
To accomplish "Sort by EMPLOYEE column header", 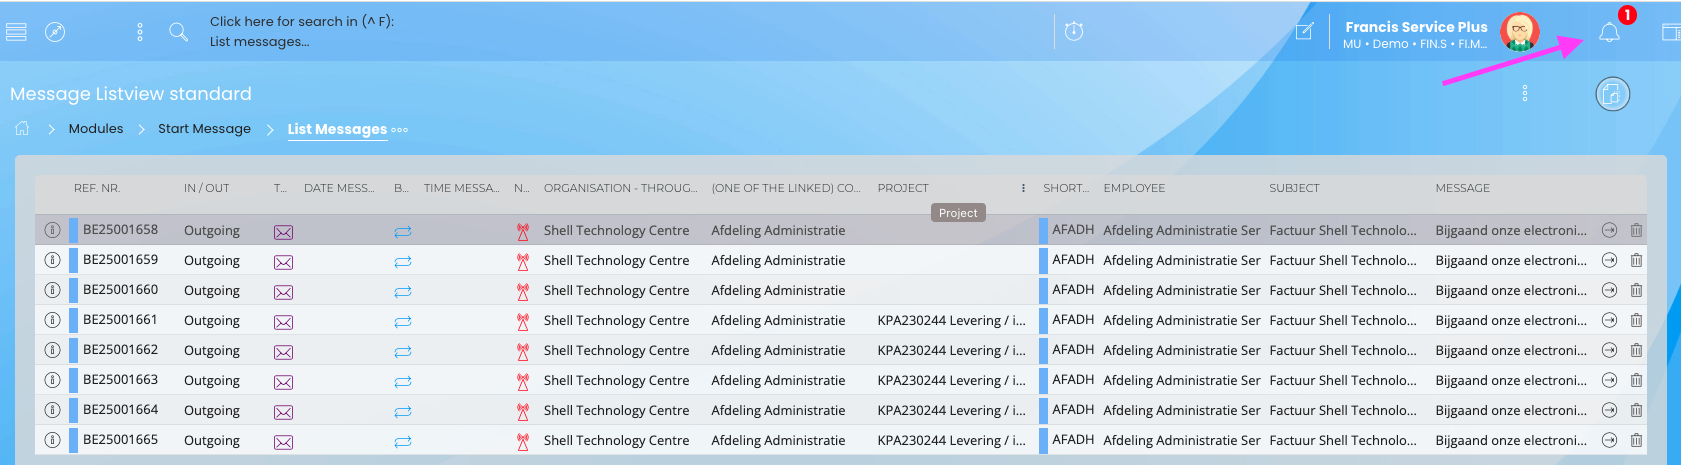I will (1134, 188).
